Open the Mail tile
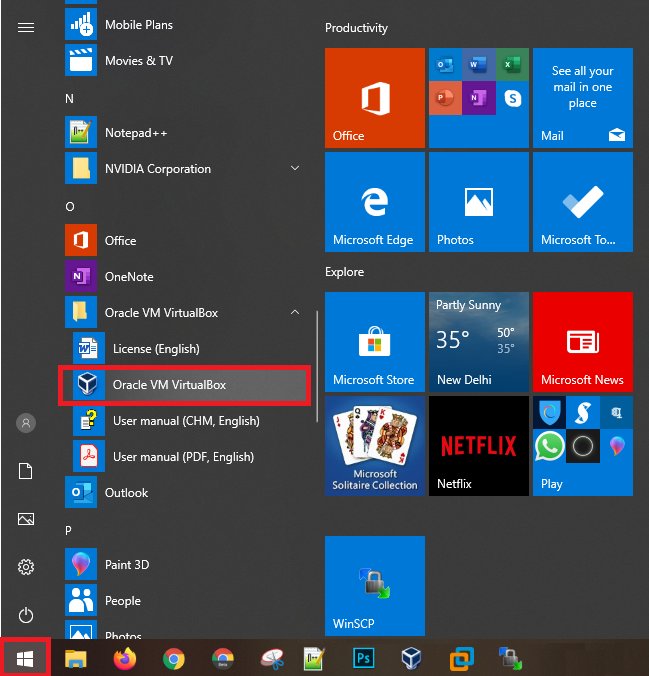 pos(583,98)
